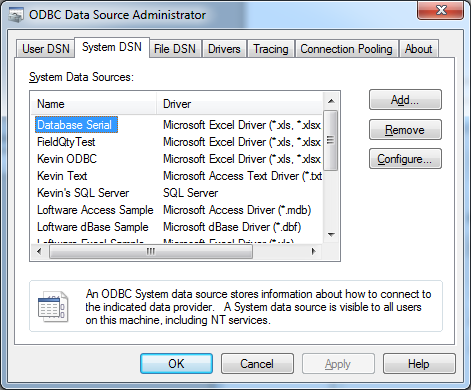Switch to Connection Pooling tab
Screen dimensions: 471x390
point(346,49)
